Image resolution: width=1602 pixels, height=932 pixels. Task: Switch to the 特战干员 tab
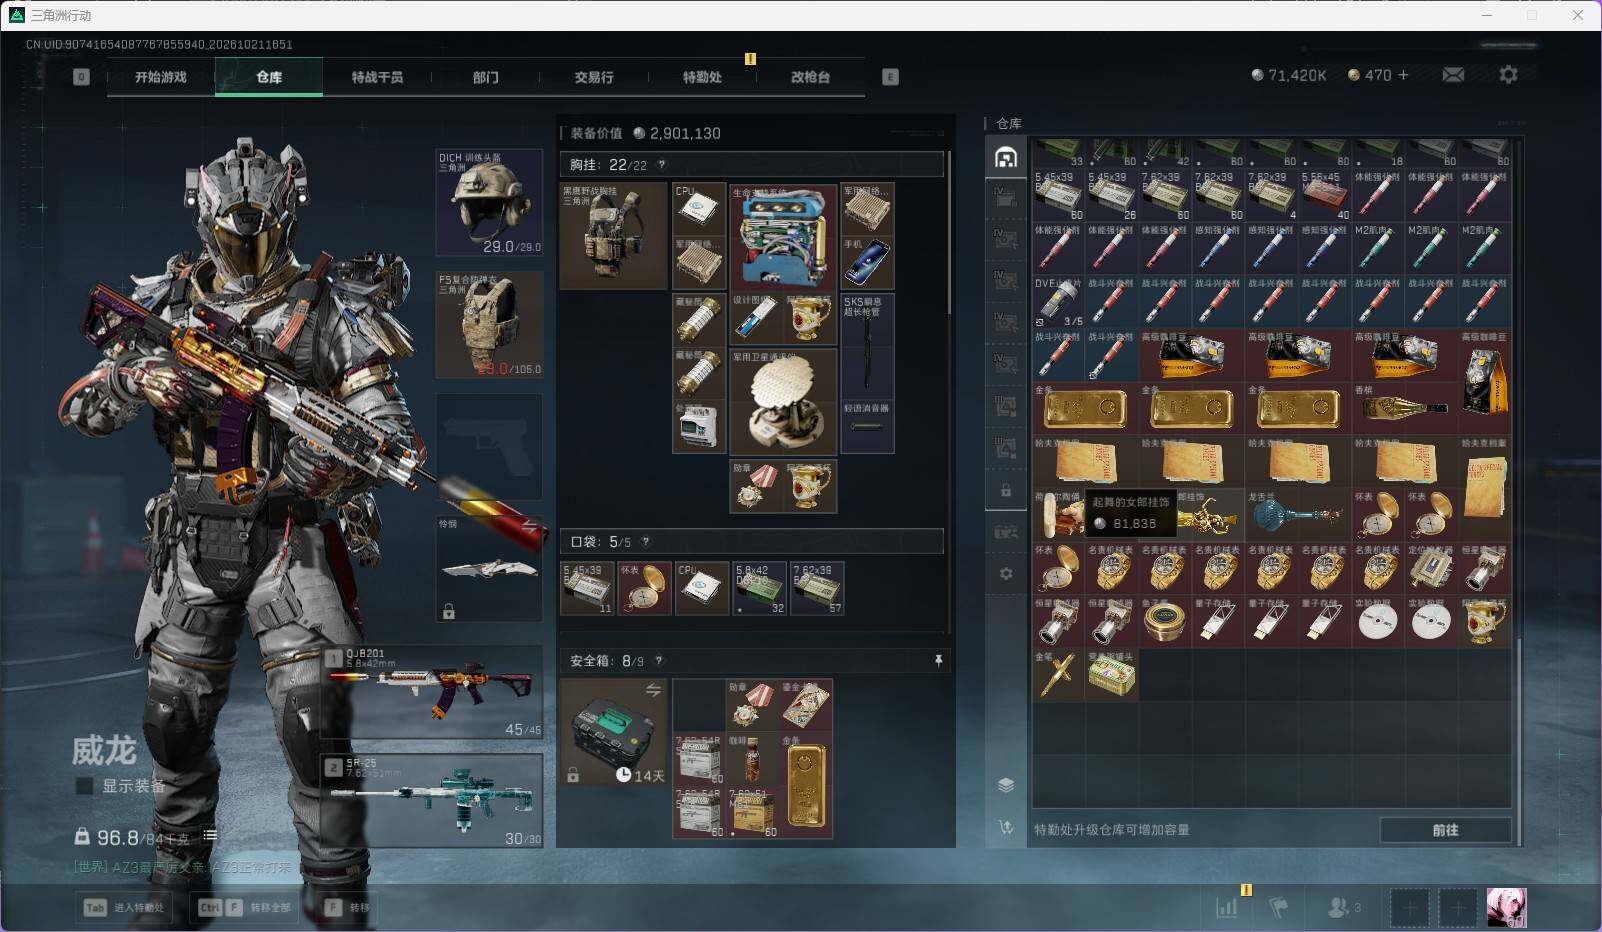(377, 77)
